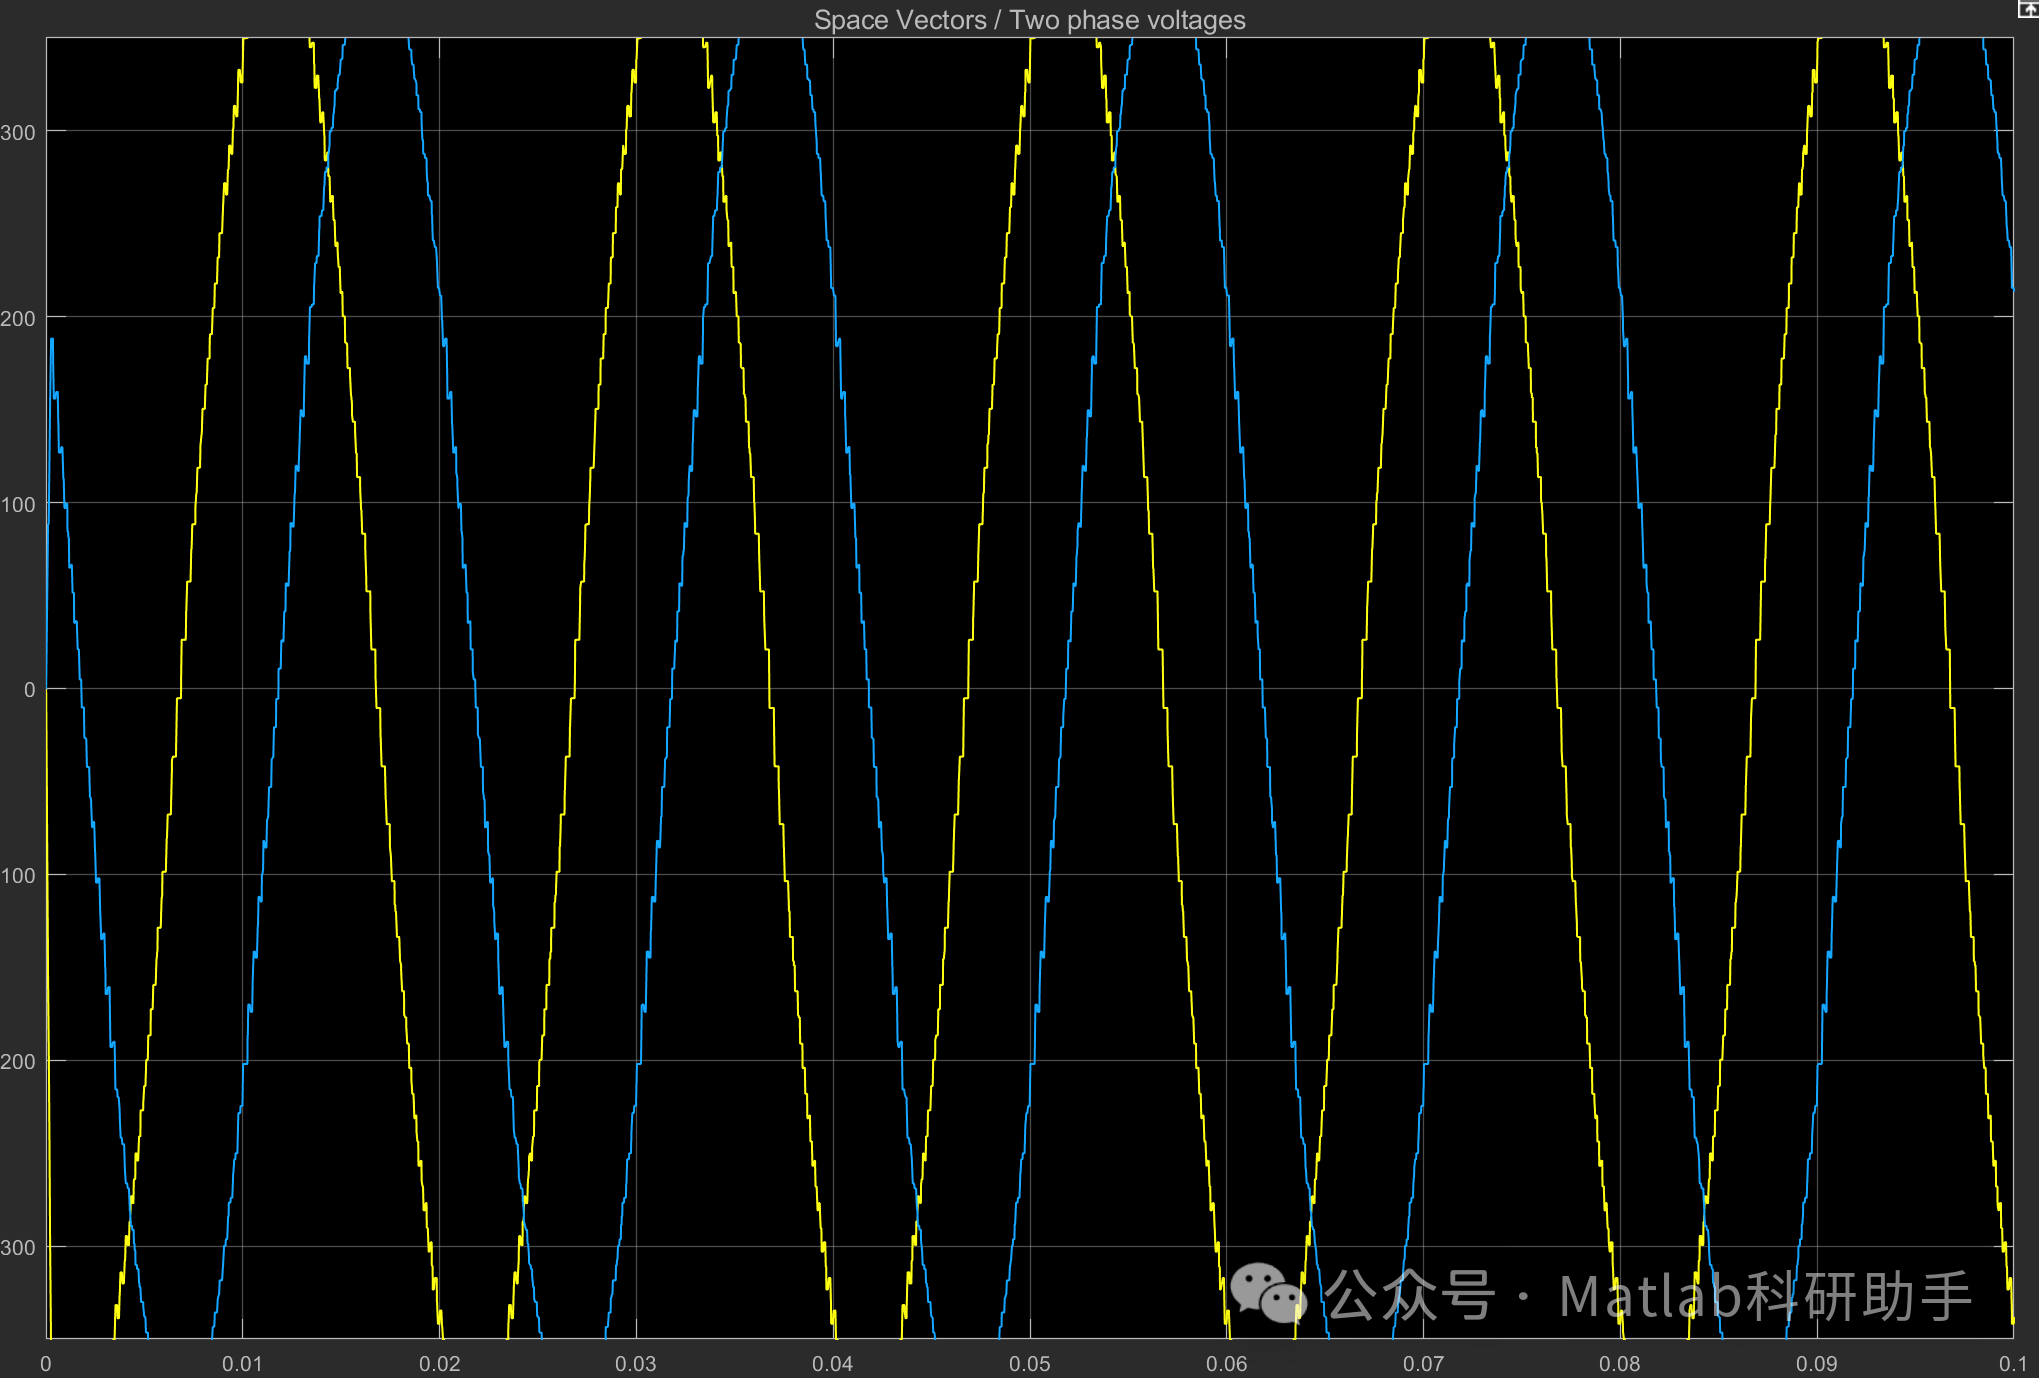Screen dimensions: 2039x1378
Task: Click the 0.09 x-axis tick label
Action: [1816, 1364]
